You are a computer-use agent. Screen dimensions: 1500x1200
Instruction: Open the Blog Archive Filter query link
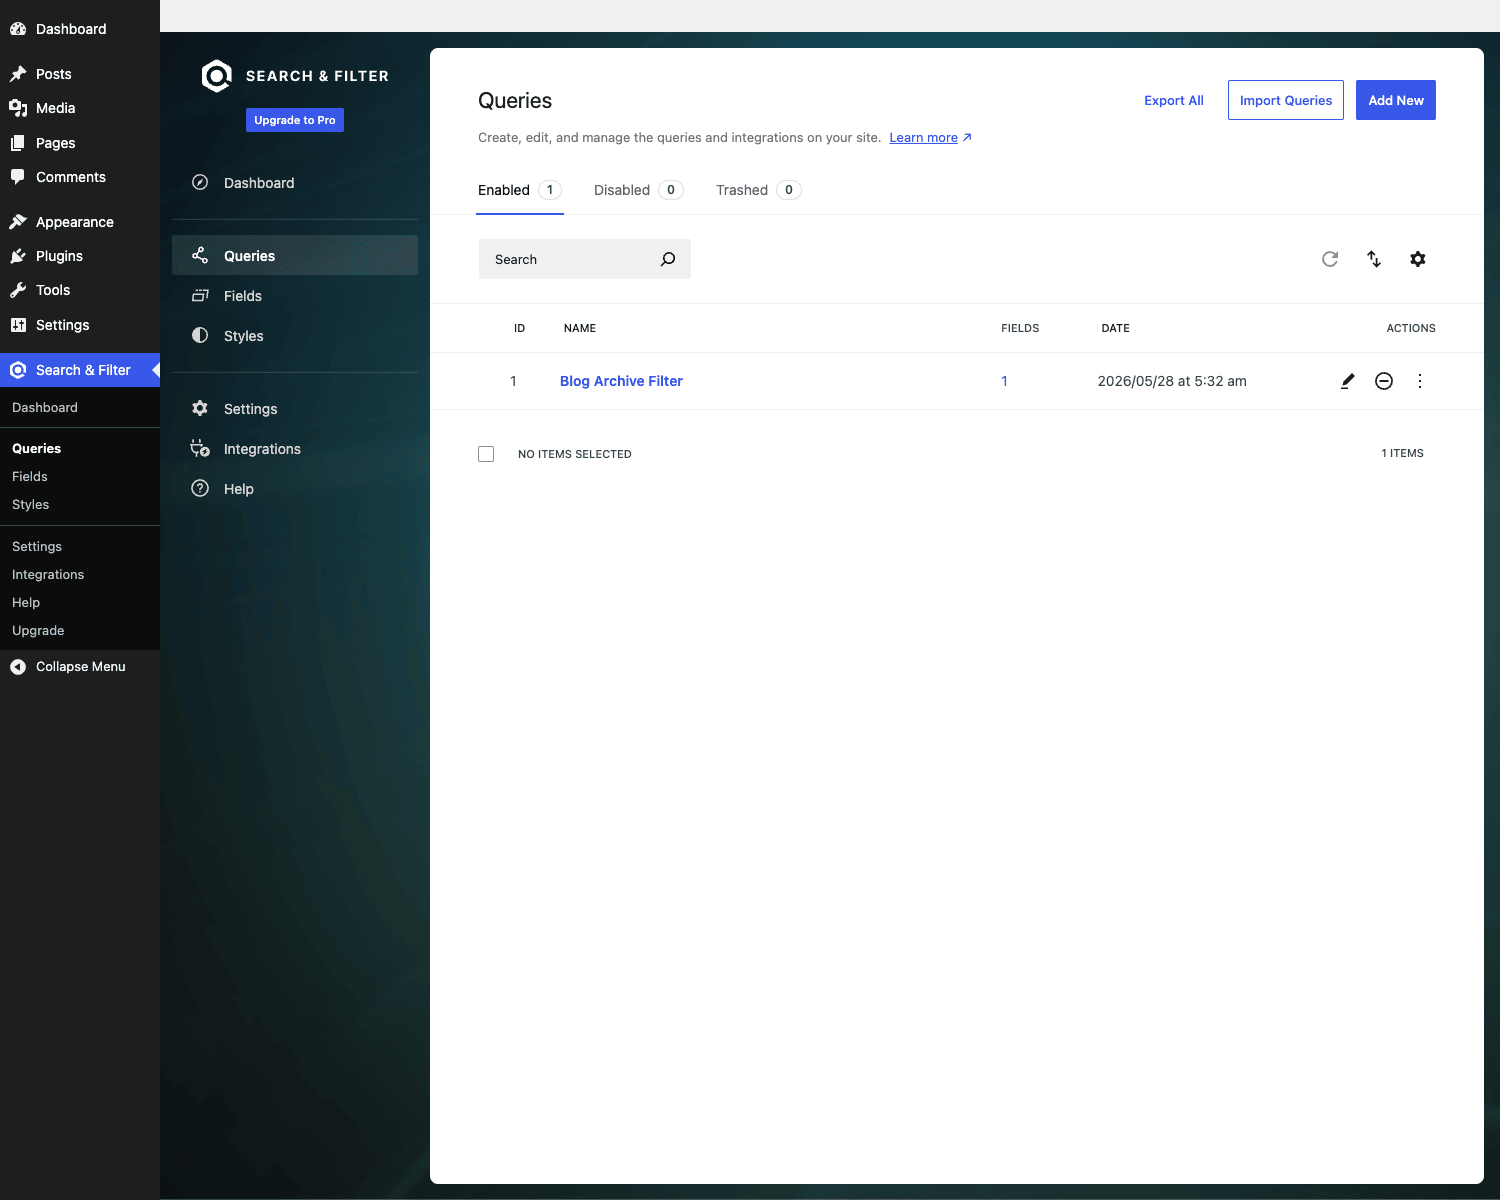point(621,381)
